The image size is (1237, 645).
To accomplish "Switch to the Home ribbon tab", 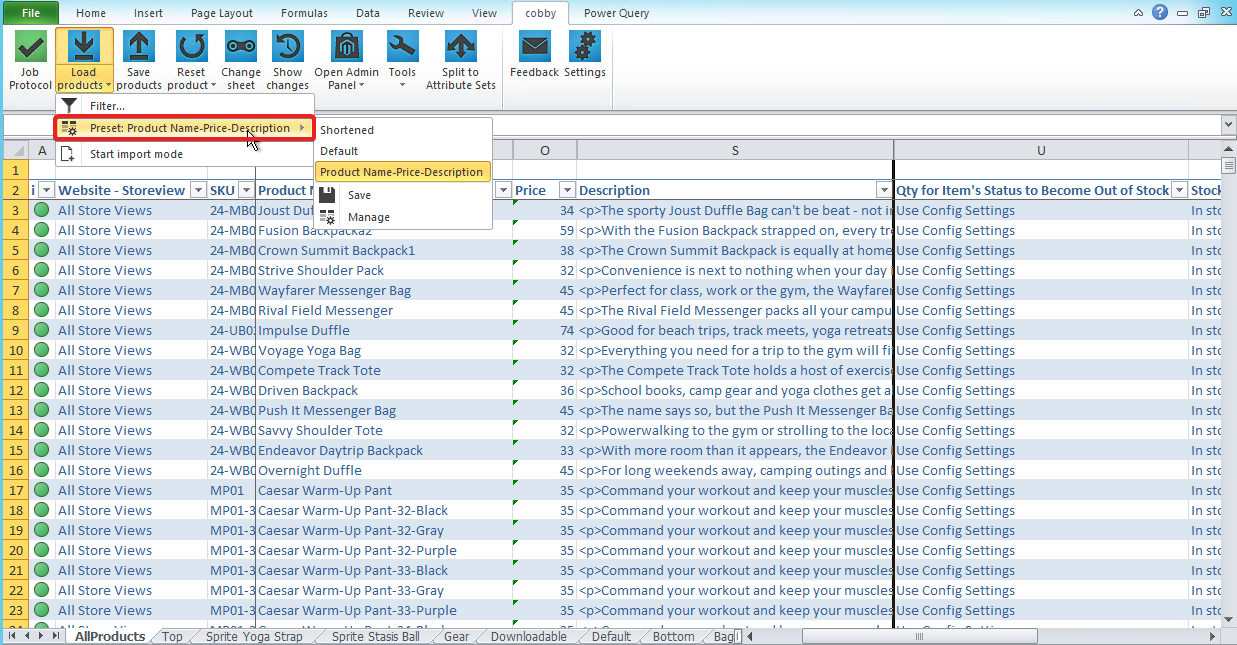I will click(x=91, y=13).
